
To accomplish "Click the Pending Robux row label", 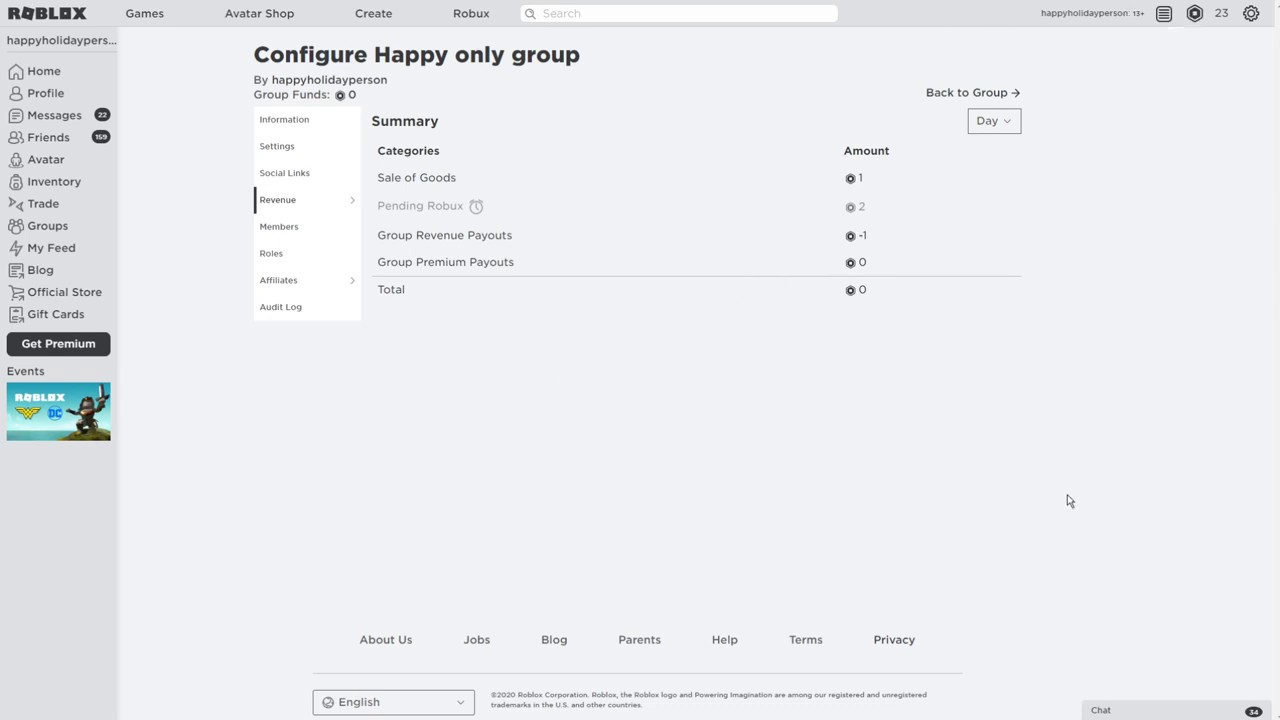I will pos(420,206).
